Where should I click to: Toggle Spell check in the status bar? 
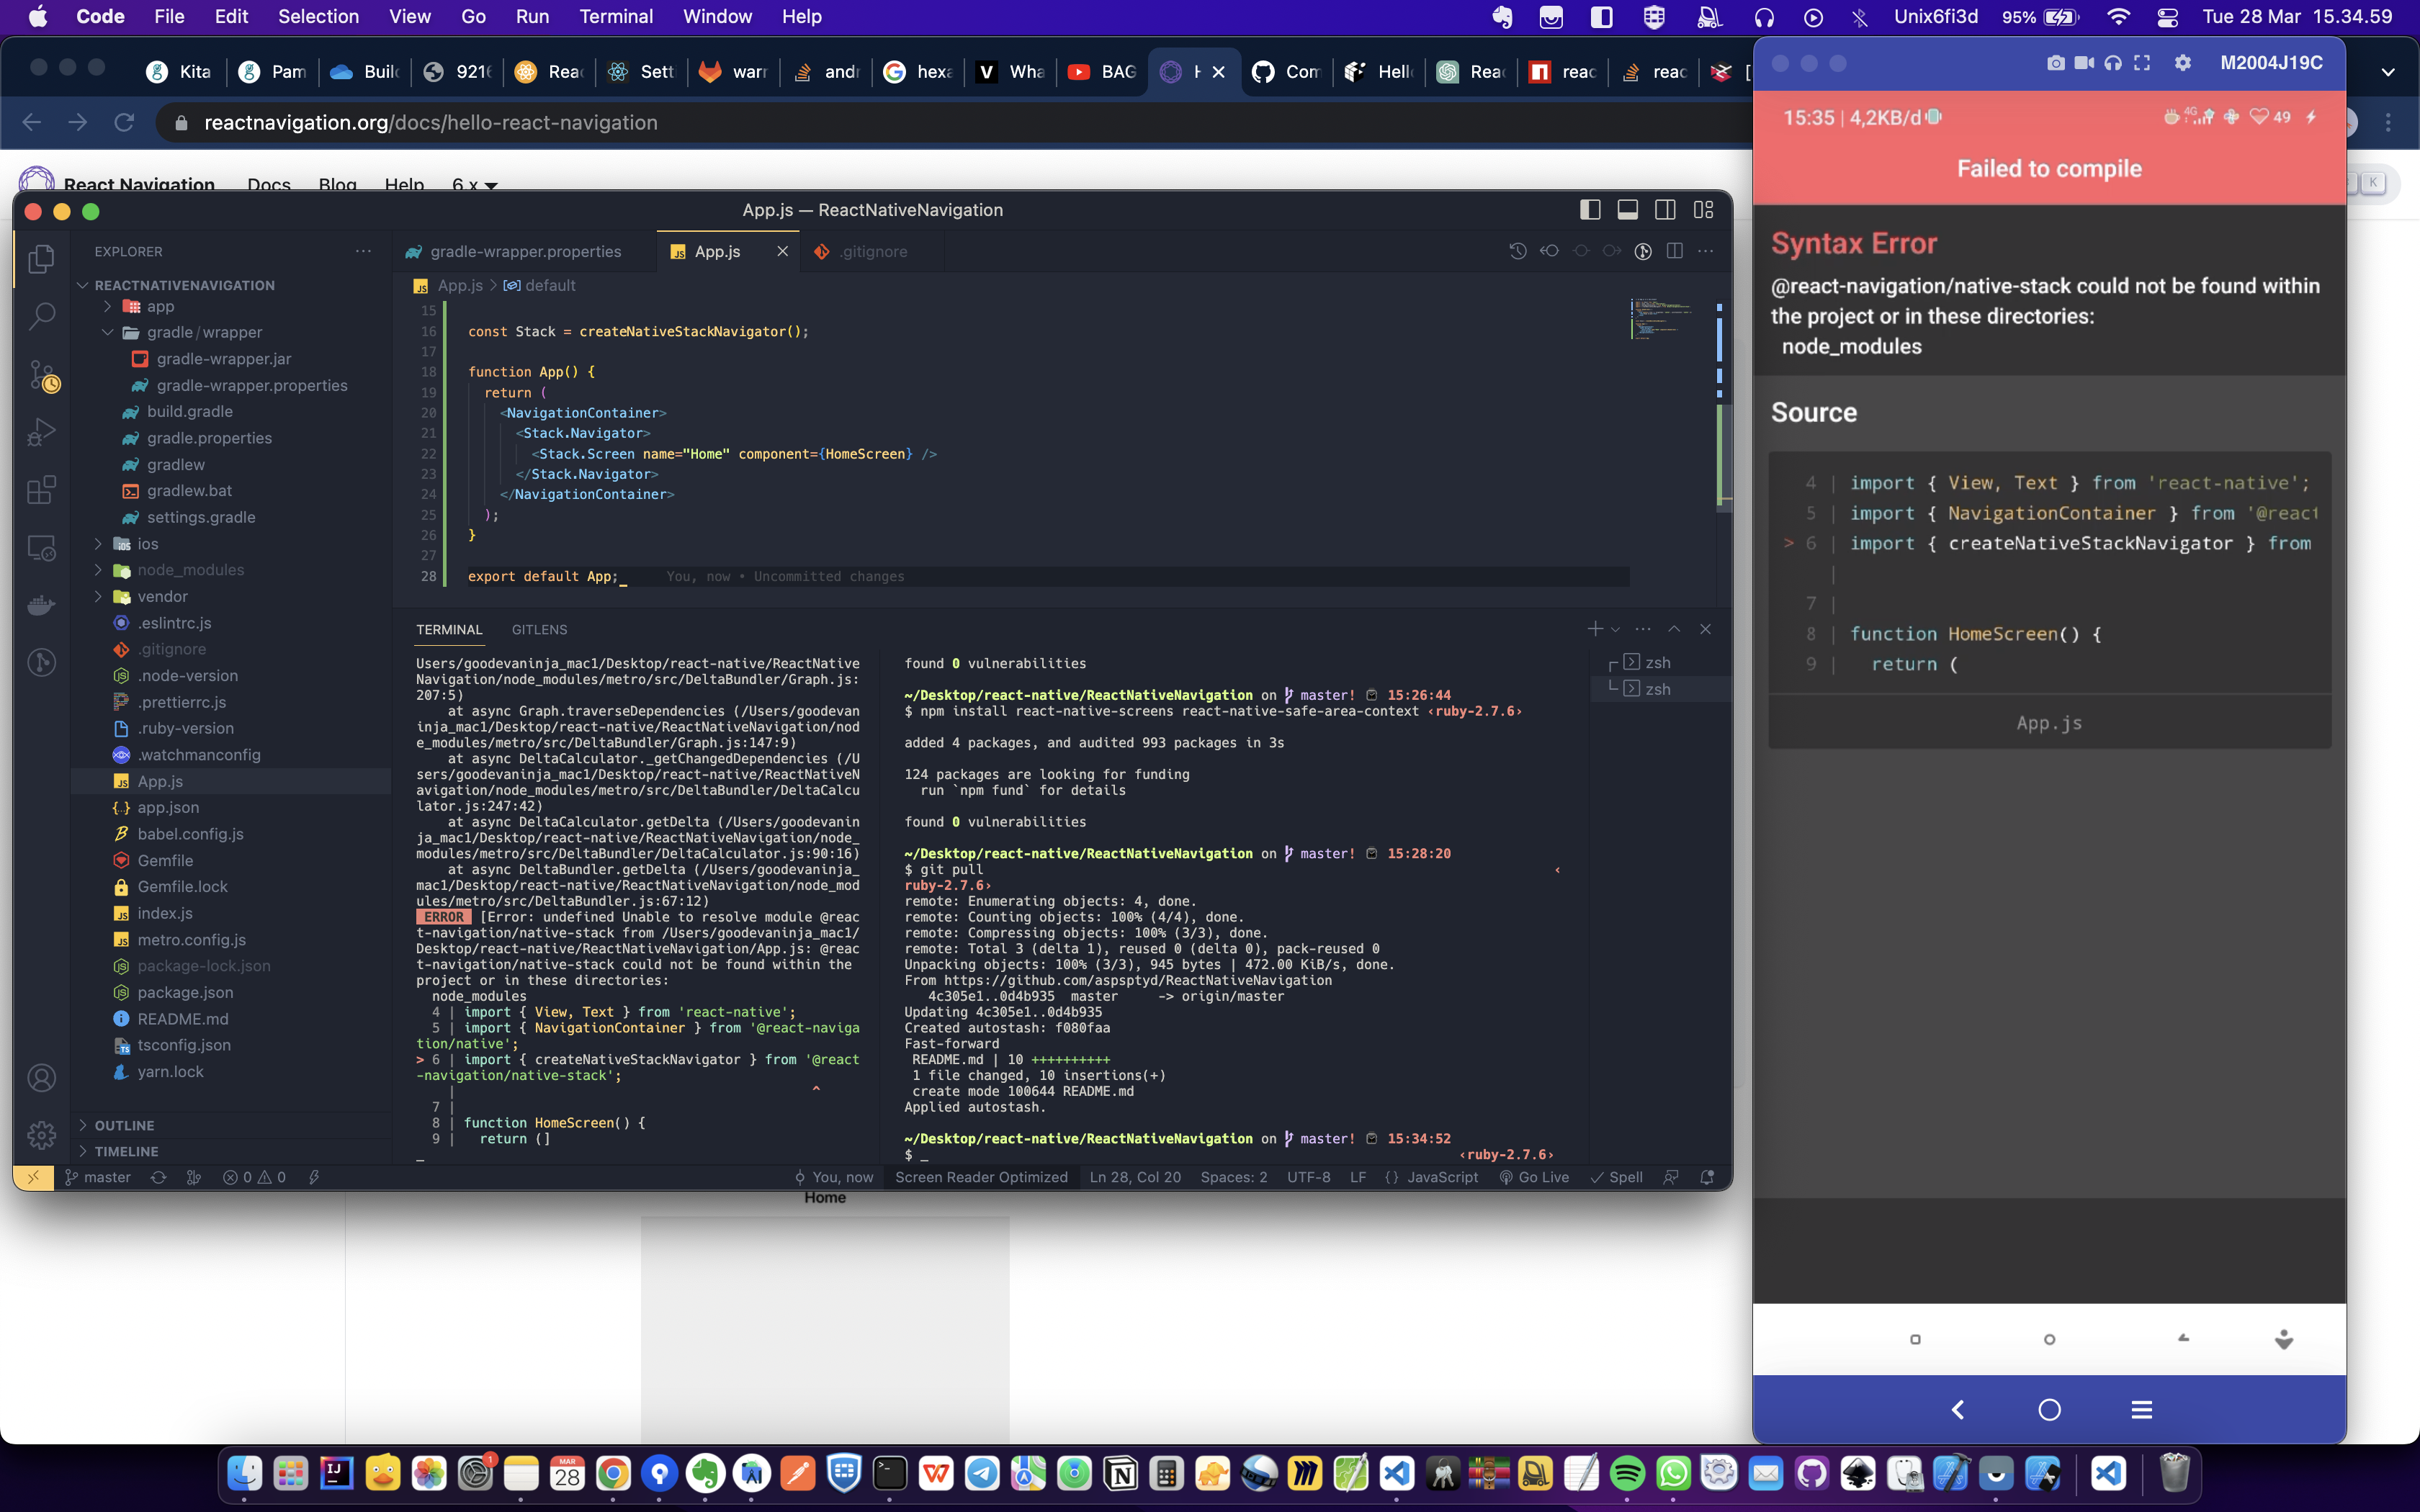click(1617, 1177)
